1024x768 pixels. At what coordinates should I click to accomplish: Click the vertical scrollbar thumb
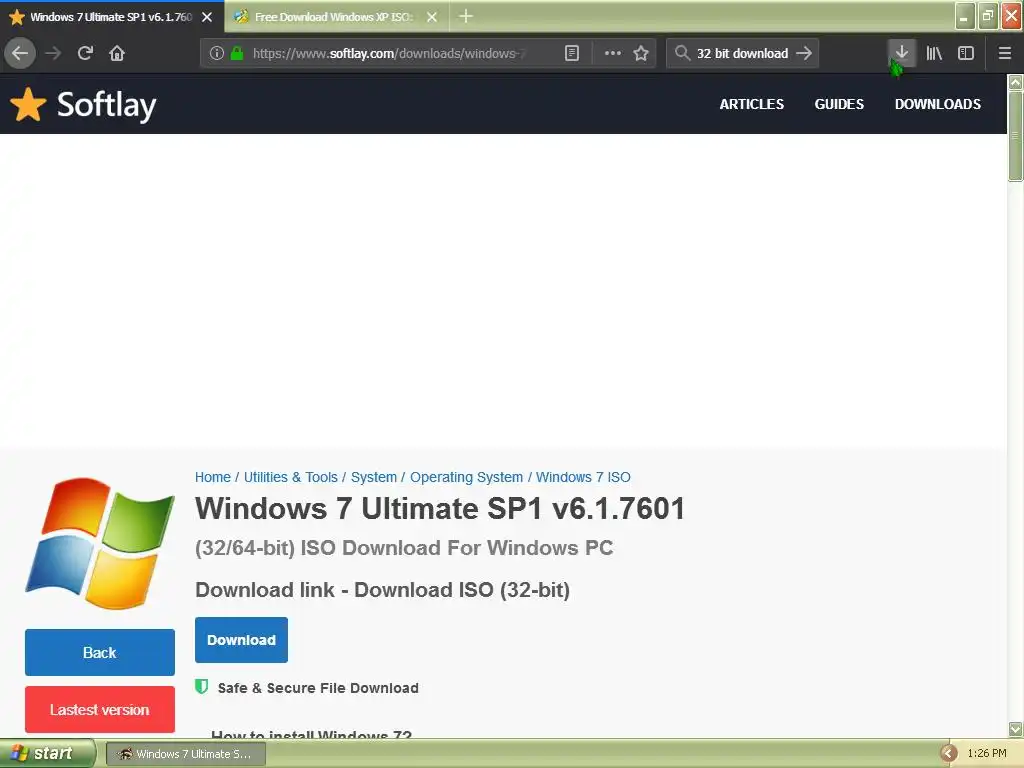click(1016, 136)
